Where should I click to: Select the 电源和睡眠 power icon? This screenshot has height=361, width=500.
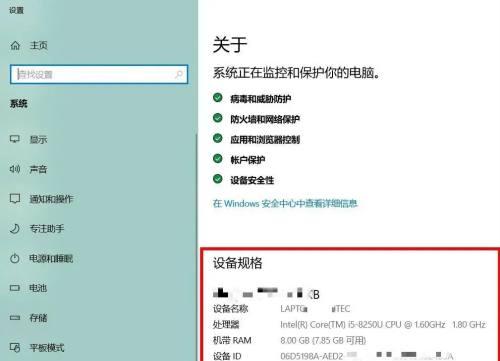point(15,258)
